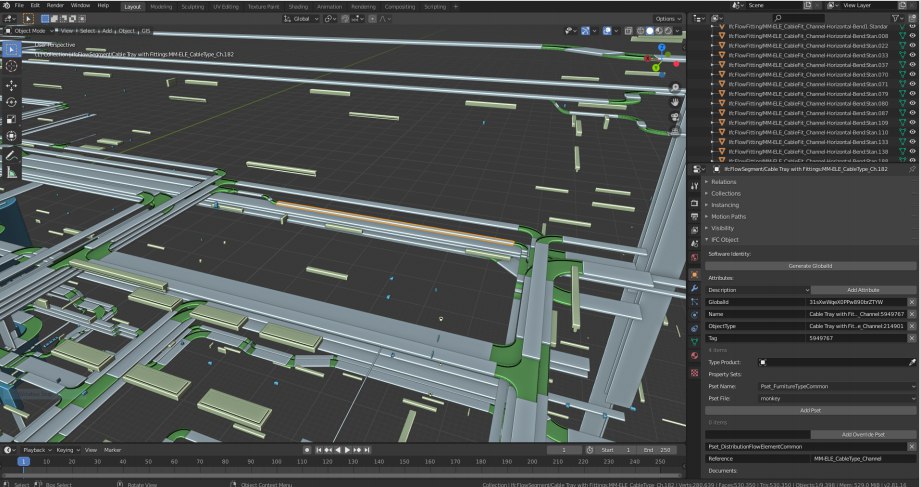921x487 pixels.
Task: Select the Rotate tool in left toolbar
Action: 11,102
